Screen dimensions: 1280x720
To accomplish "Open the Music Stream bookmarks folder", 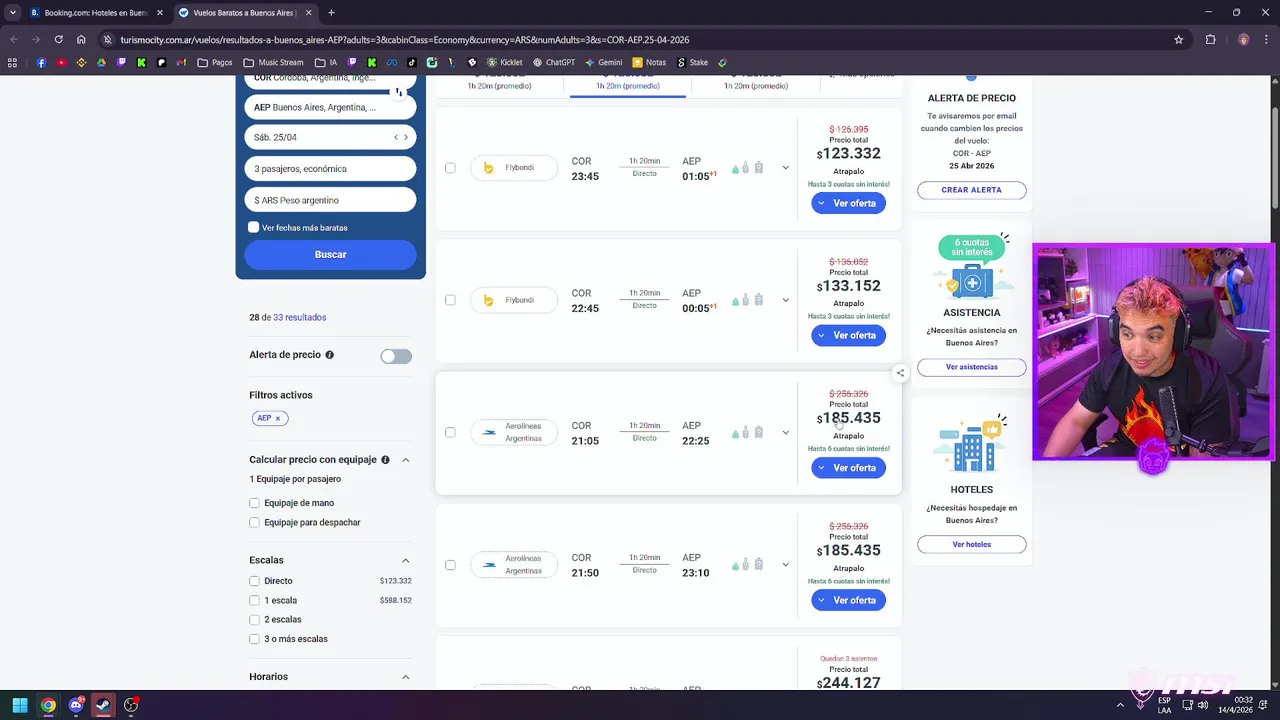I will tap(273, 62).
